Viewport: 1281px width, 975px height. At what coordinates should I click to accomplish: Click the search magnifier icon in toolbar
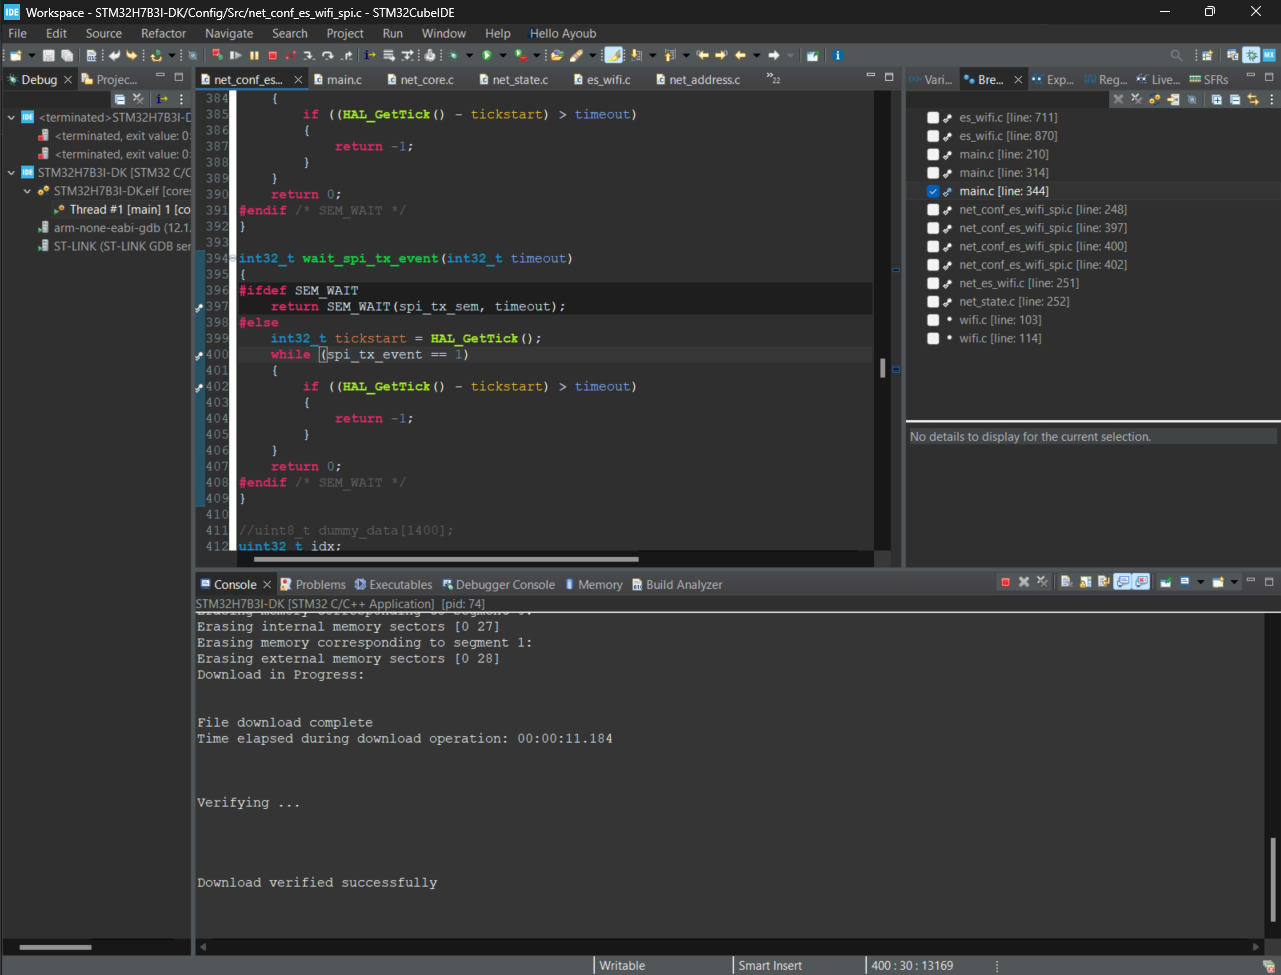click(x=1176, y=56)
